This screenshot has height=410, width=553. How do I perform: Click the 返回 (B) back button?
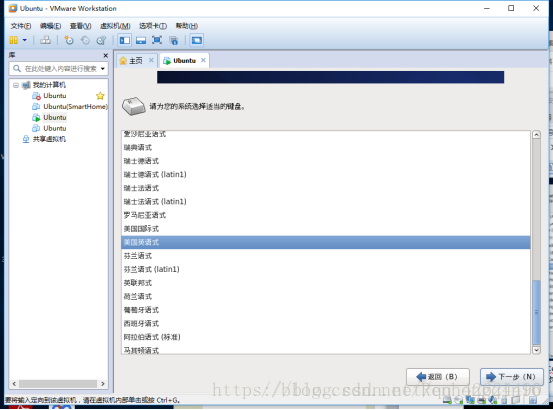(x=438, y=377)
